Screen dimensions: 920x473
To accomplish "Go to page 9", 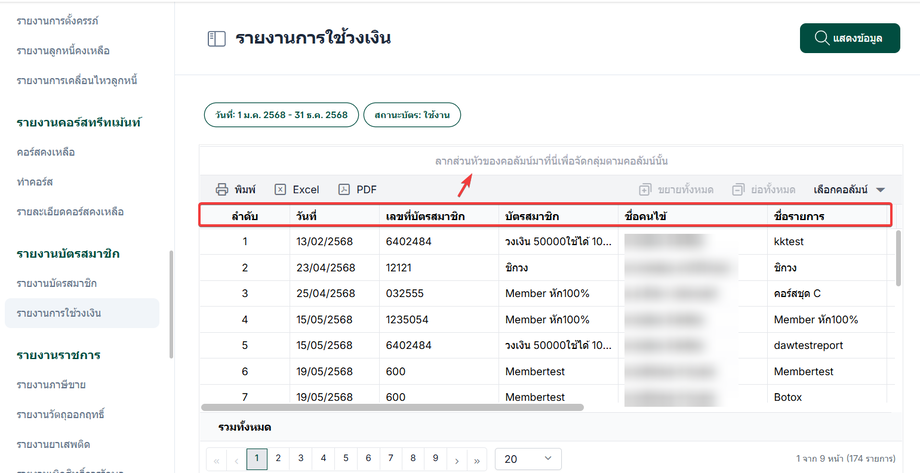I will 435,458.
